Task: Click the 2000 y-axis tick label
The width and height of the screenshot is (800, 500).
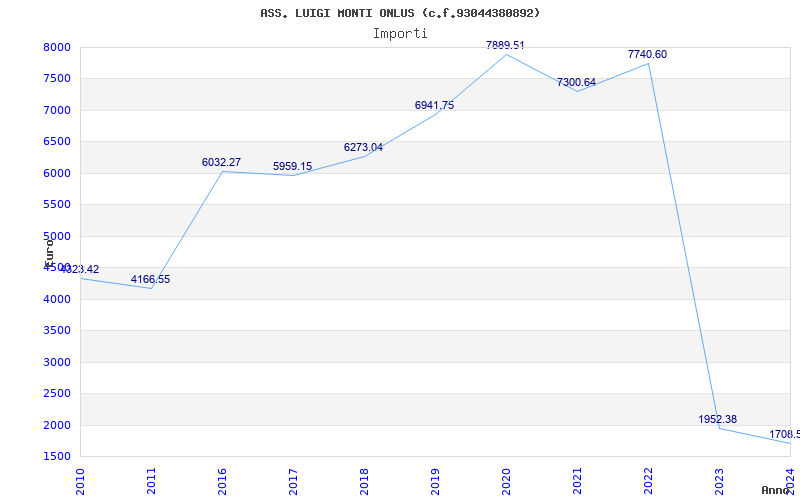Action: point(57,425)
